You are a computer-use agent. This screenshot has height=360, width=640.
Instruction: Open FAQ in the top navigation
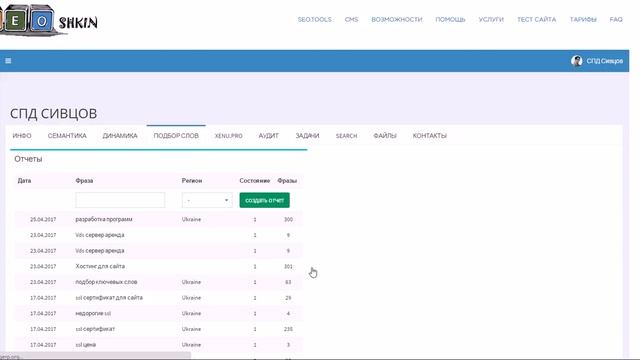click(x=616, y=19)
